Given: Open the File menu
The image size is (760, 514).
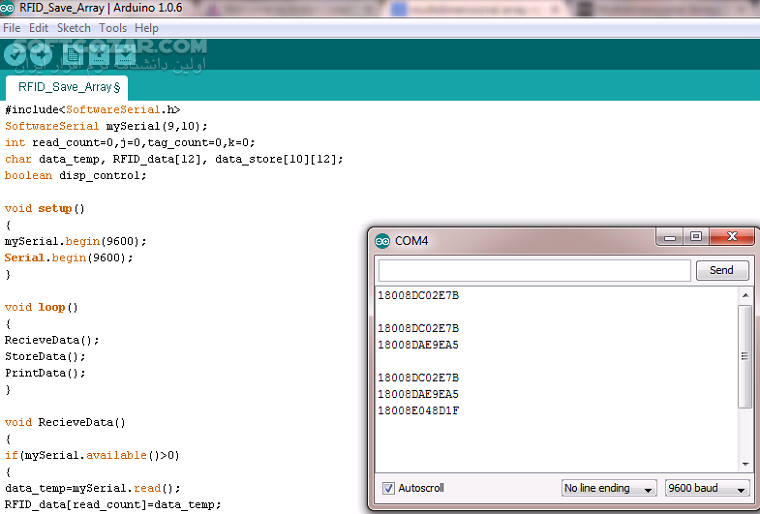Looking at the screenshot, I should [x=12, y=28].
